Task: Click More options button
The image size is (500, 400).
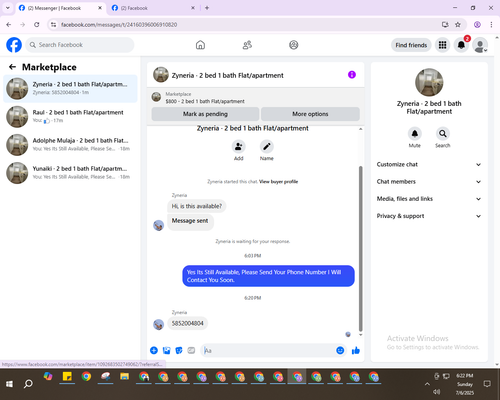Action: pos(310,114)
